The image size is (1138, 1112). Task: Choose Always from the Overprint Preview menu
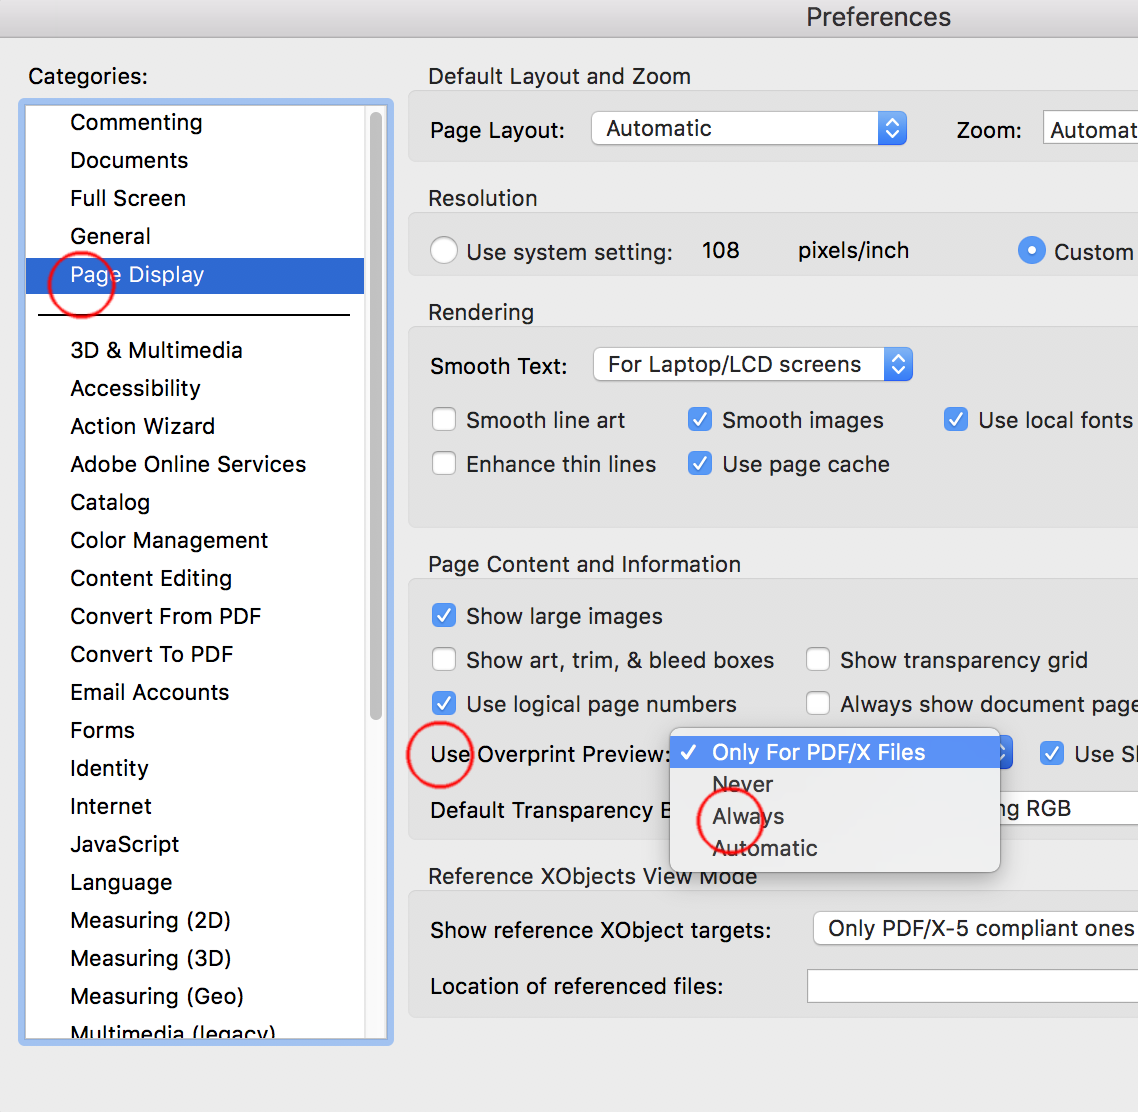point(748,816)
